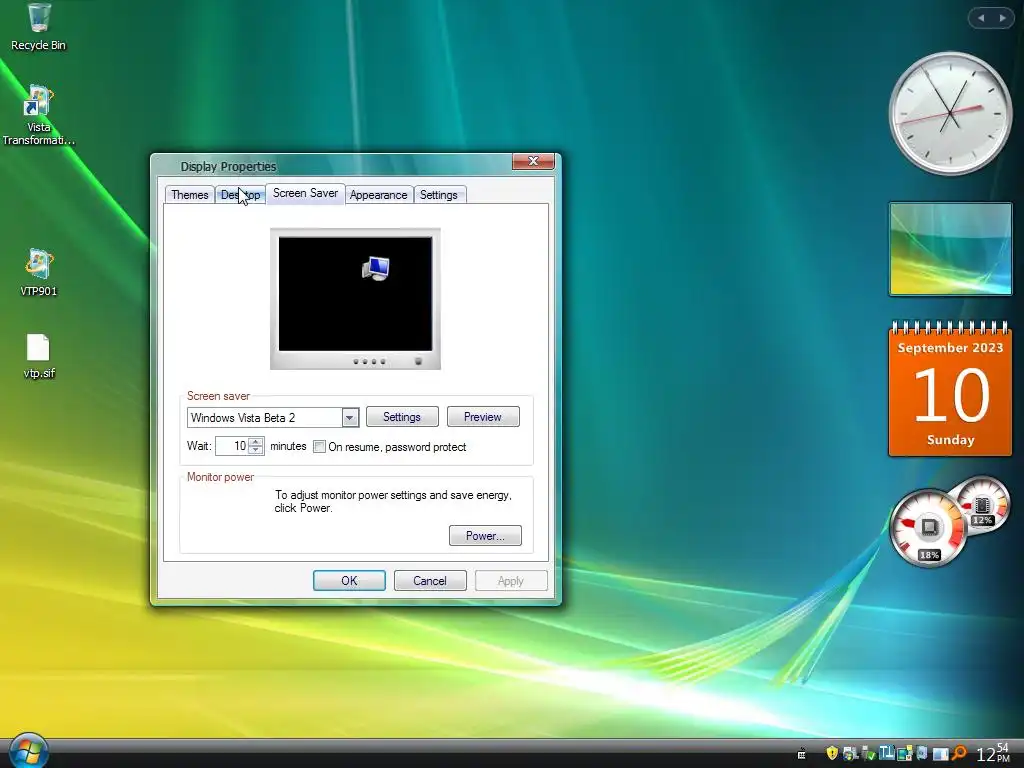Cancel the Display Properties dialog

(430, 581)
